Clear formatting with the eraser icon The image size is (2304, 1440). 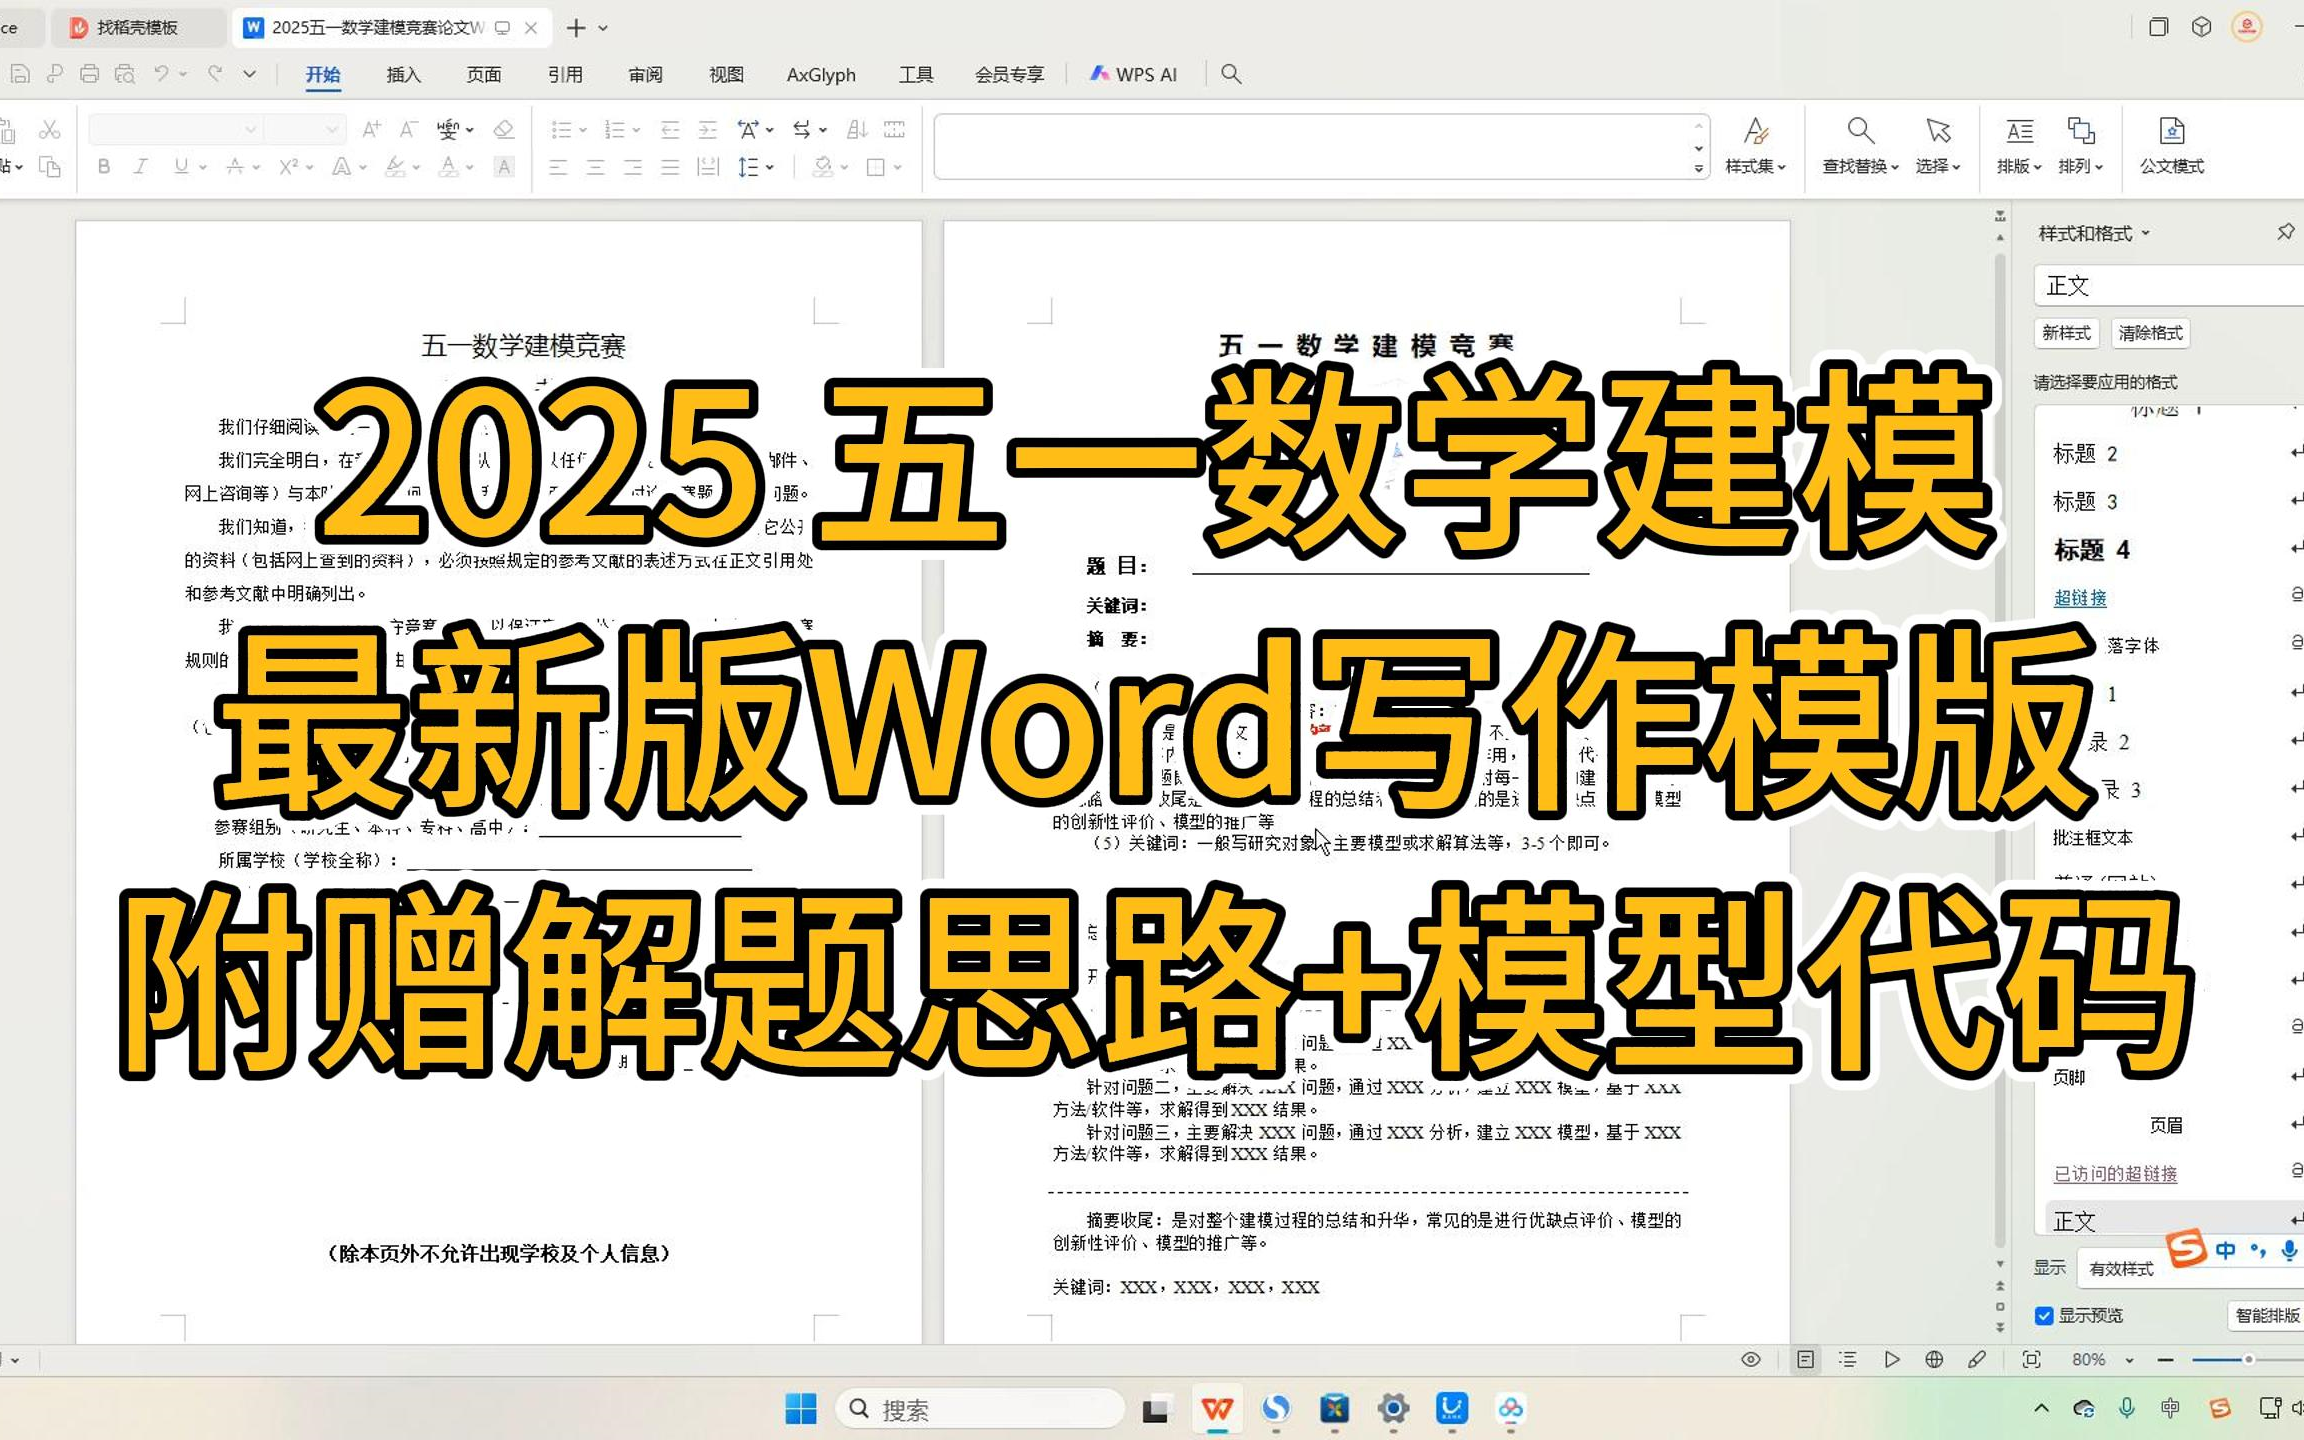(504, 130)
